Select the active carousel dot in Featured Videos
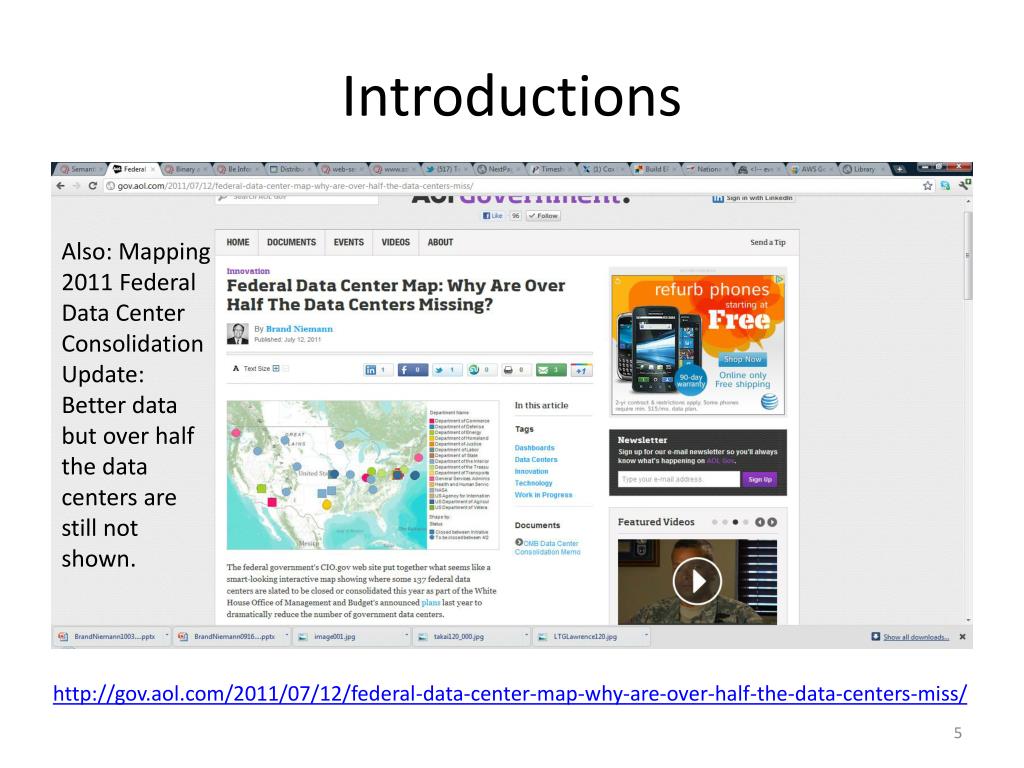 (735, 522)
